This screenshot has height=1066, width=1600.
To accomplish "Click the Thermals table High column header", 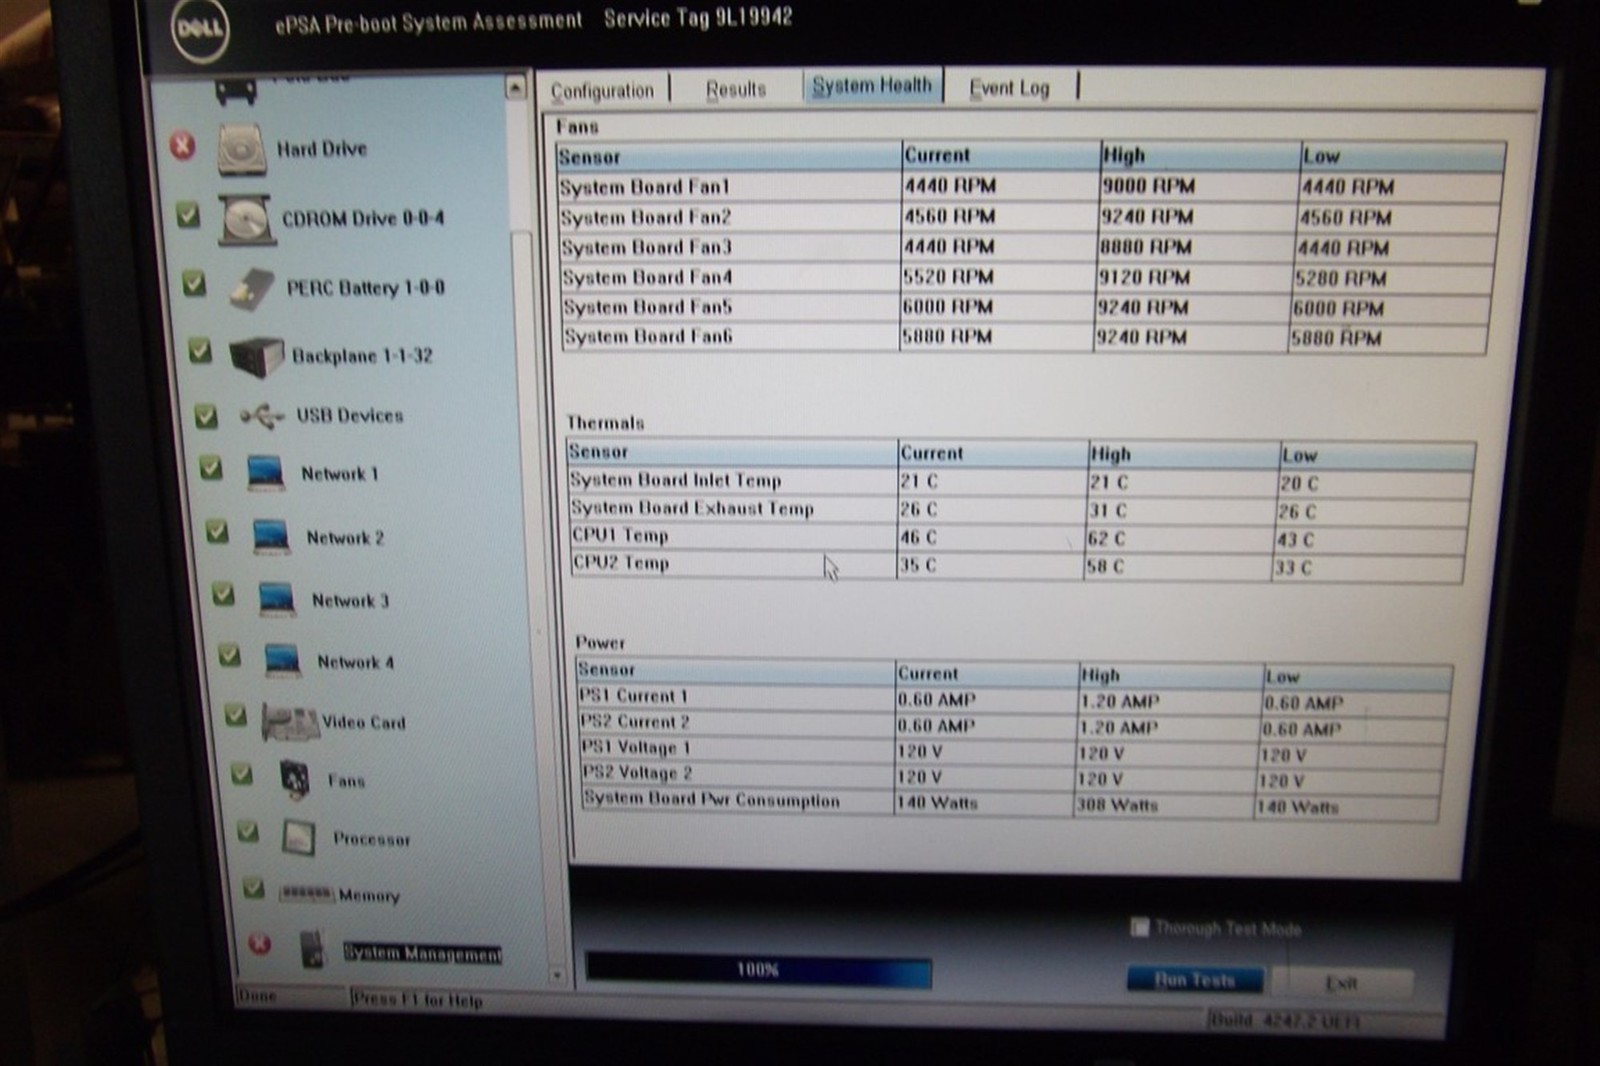I will pyautogui.click(x=1183, y=454).
